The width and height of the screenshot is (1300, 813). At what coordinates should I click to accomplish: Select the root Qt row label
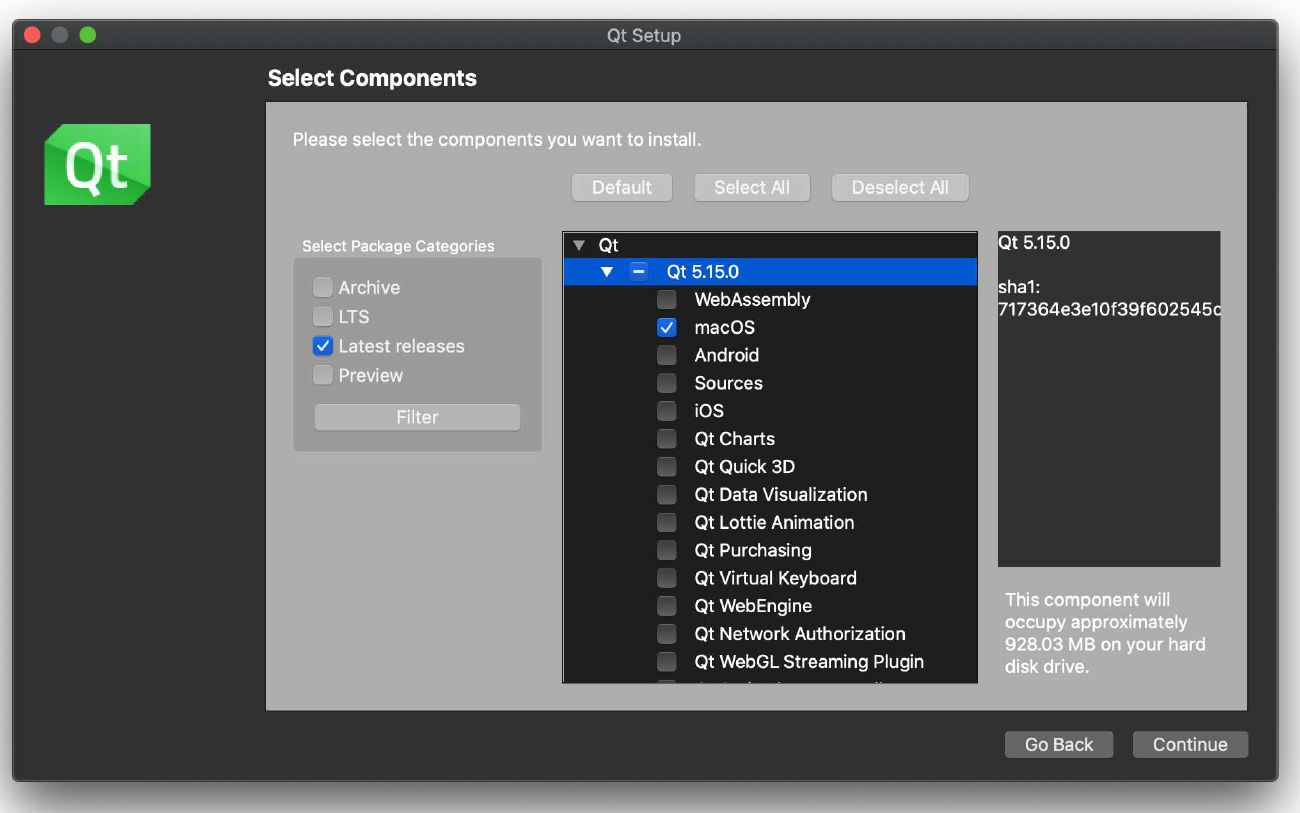pos(609,245)
